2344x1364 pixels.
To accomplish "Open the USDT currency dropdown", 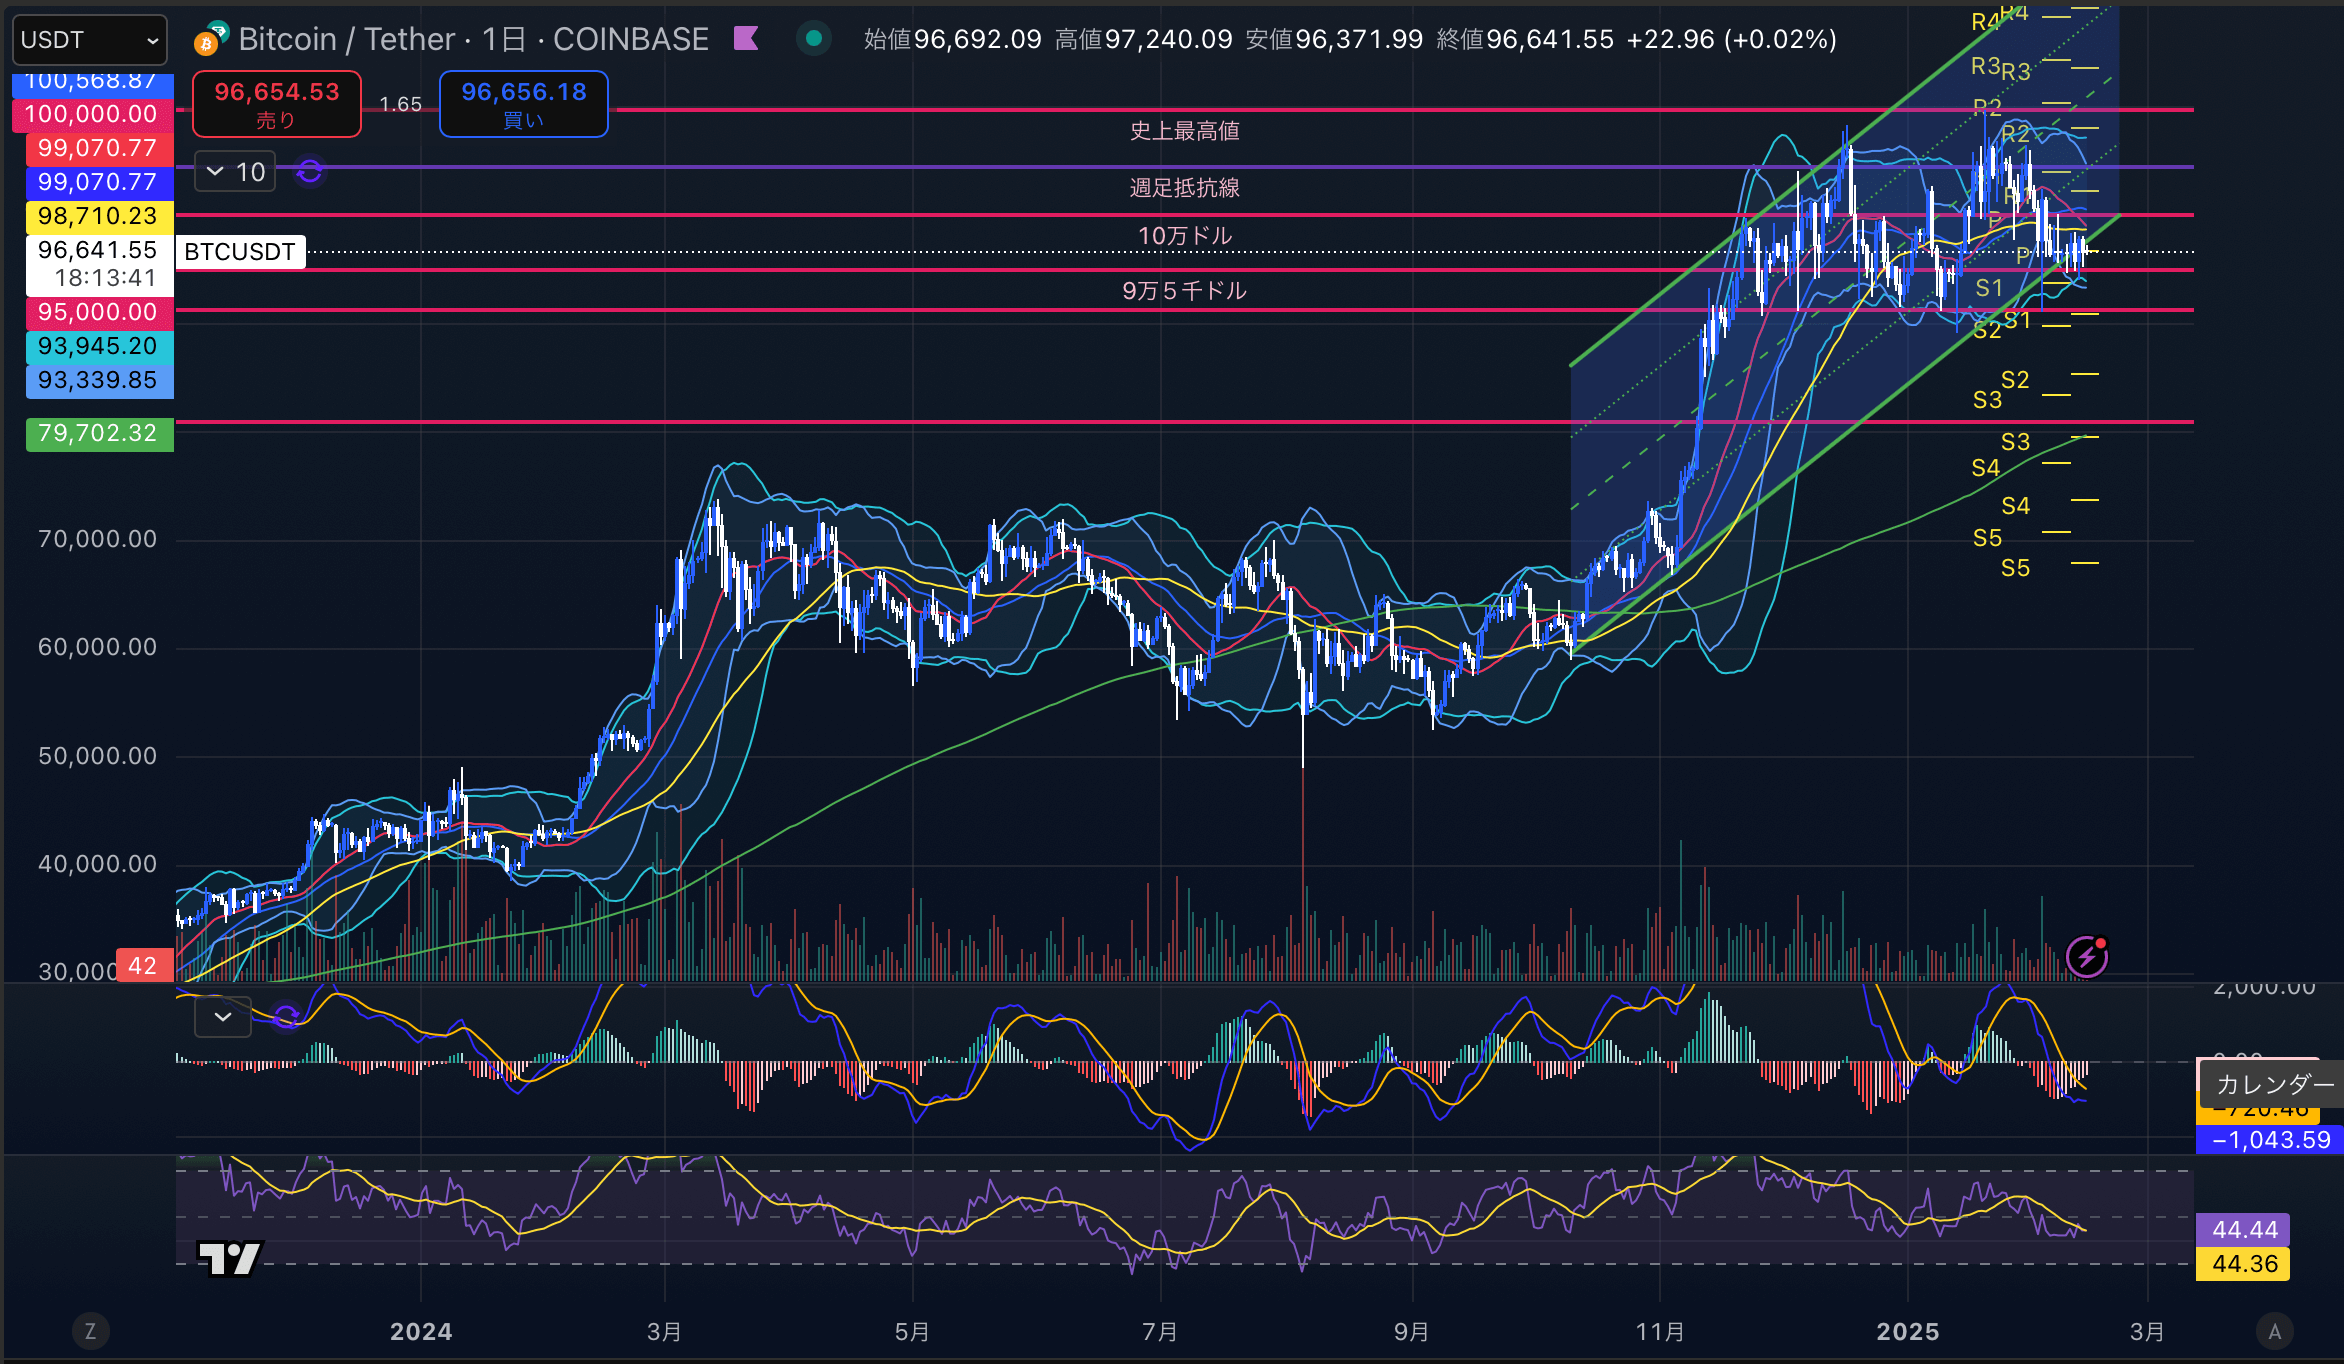I will [x=89, y=40].
